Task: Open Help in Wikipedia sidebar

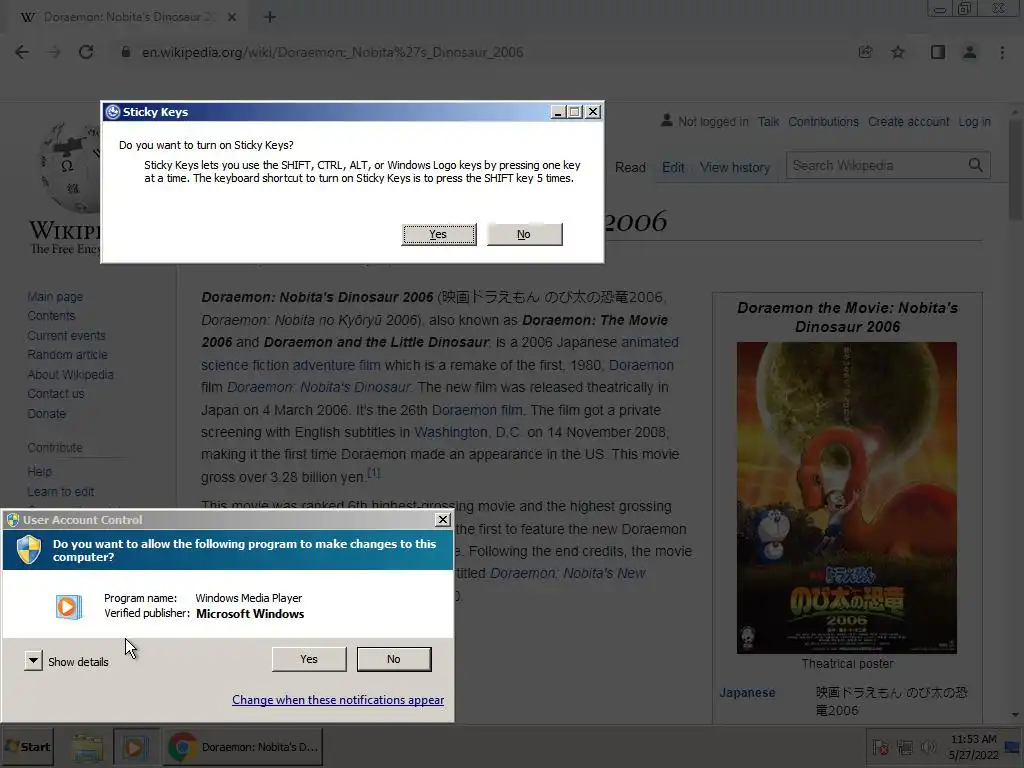Action: tap(39, 472)
